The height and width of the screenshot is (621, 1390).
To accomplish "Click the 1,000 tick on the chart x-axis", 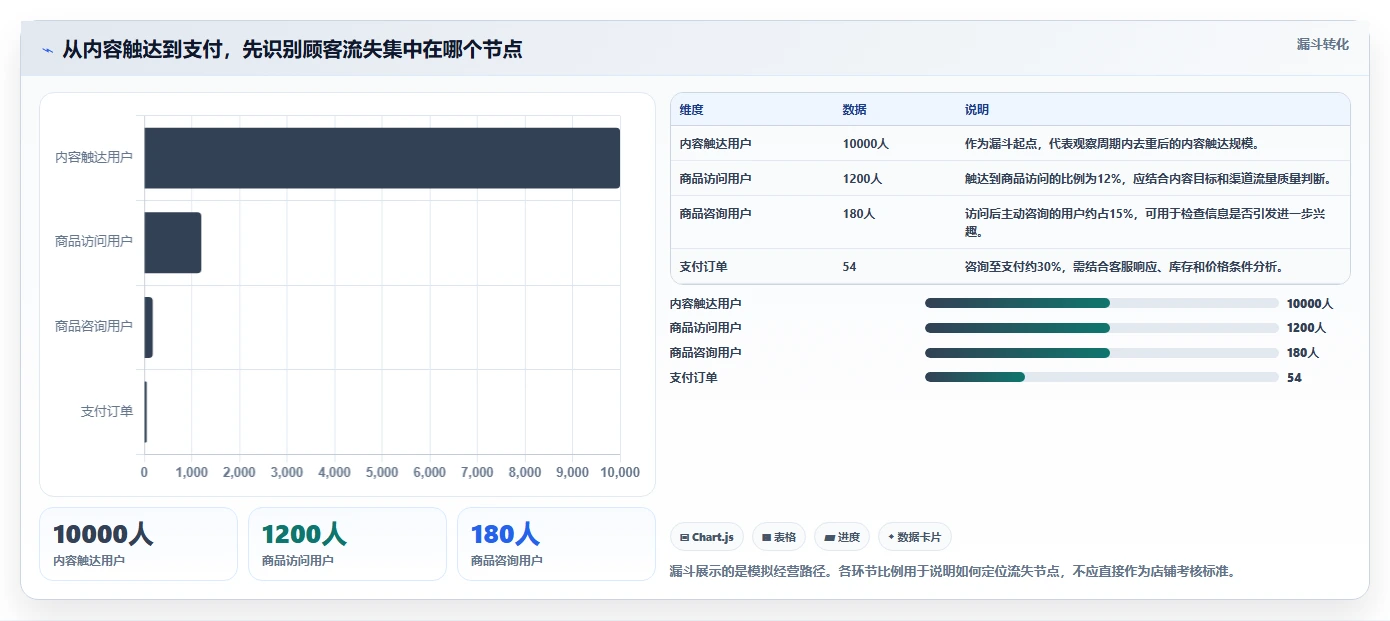I will pyautogui.click(x=192, y=473).
